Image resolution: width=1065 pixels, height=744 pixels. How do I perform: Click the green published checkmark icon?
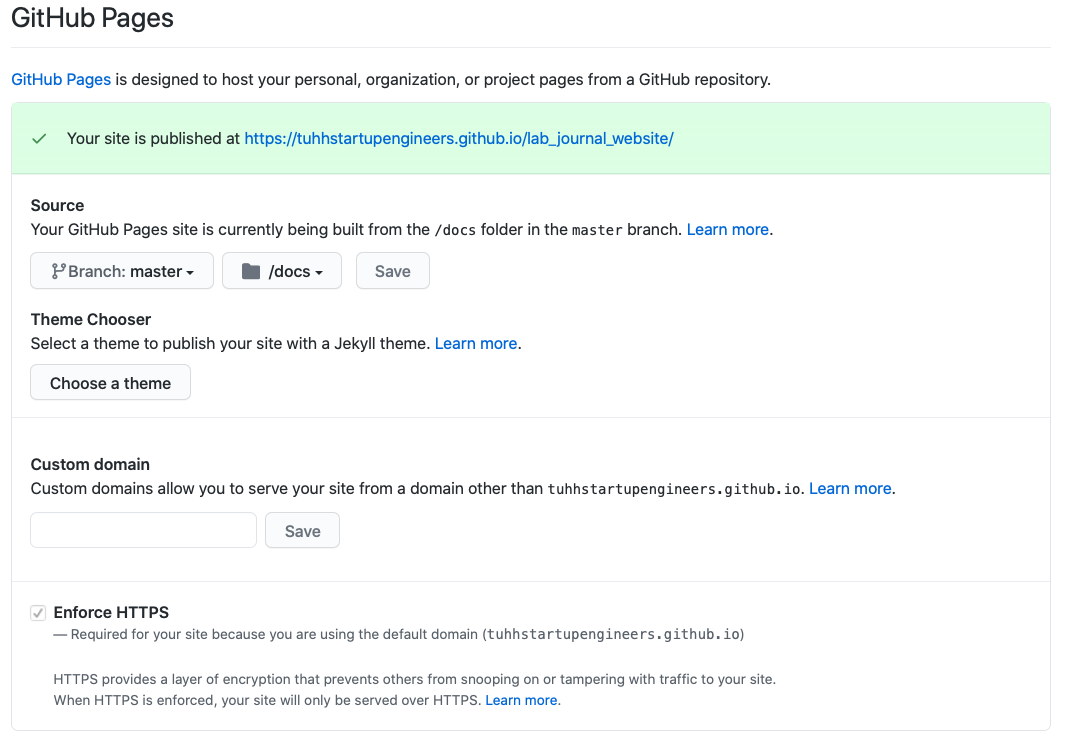click(39, 139)
